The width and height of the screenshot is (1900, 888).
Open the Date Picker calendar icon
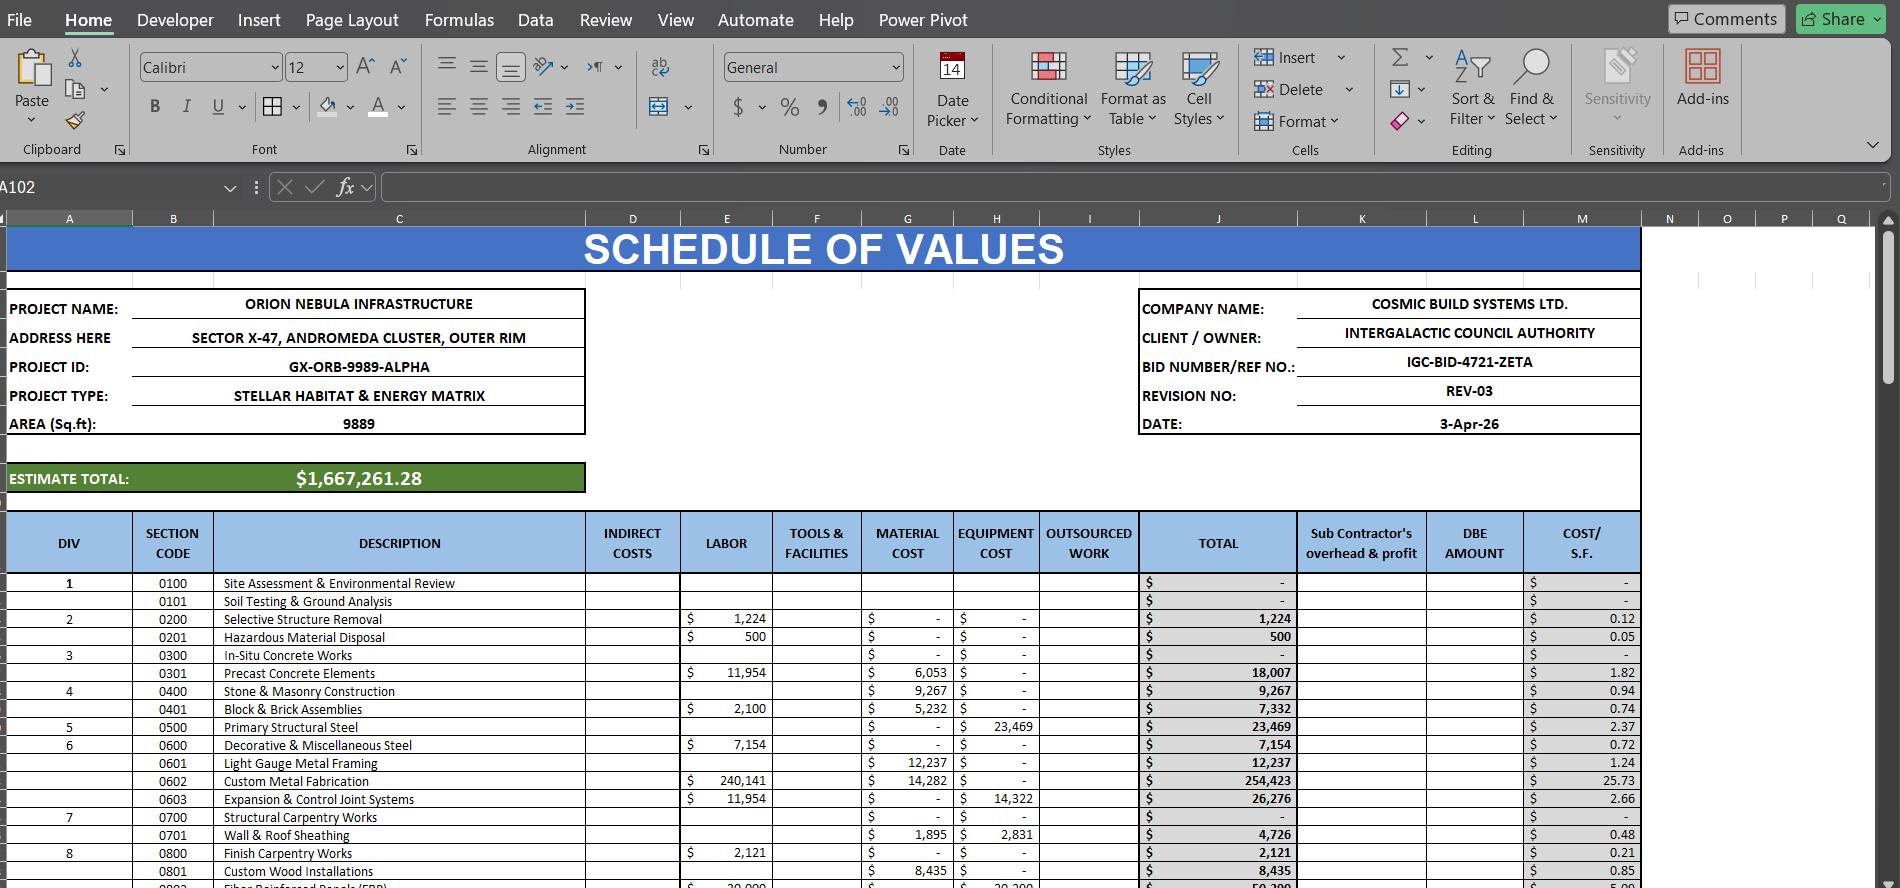(x=952, y=67)
